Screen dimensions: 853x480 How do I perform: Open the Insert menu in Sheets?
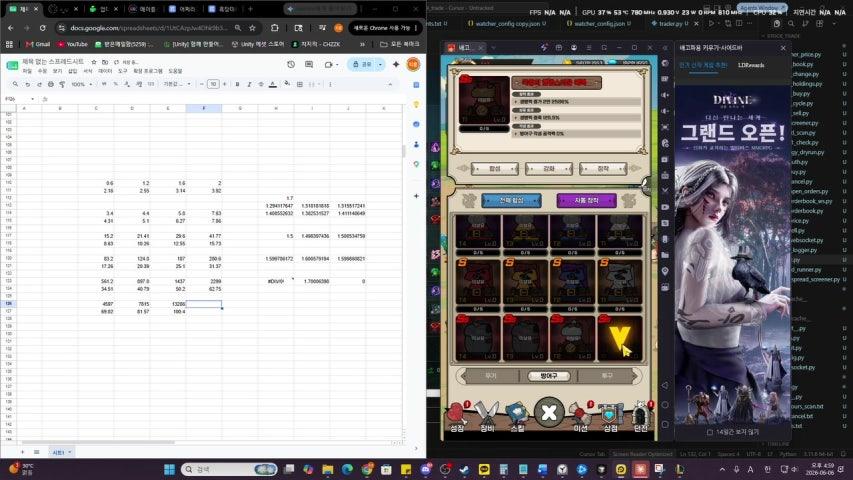coord(72,71)
